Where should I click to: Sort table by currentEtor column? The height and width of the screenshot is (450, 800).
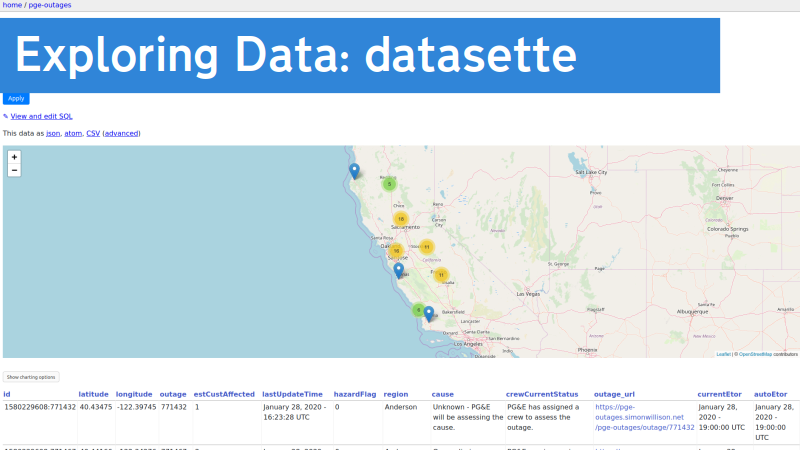coord(719,394)
